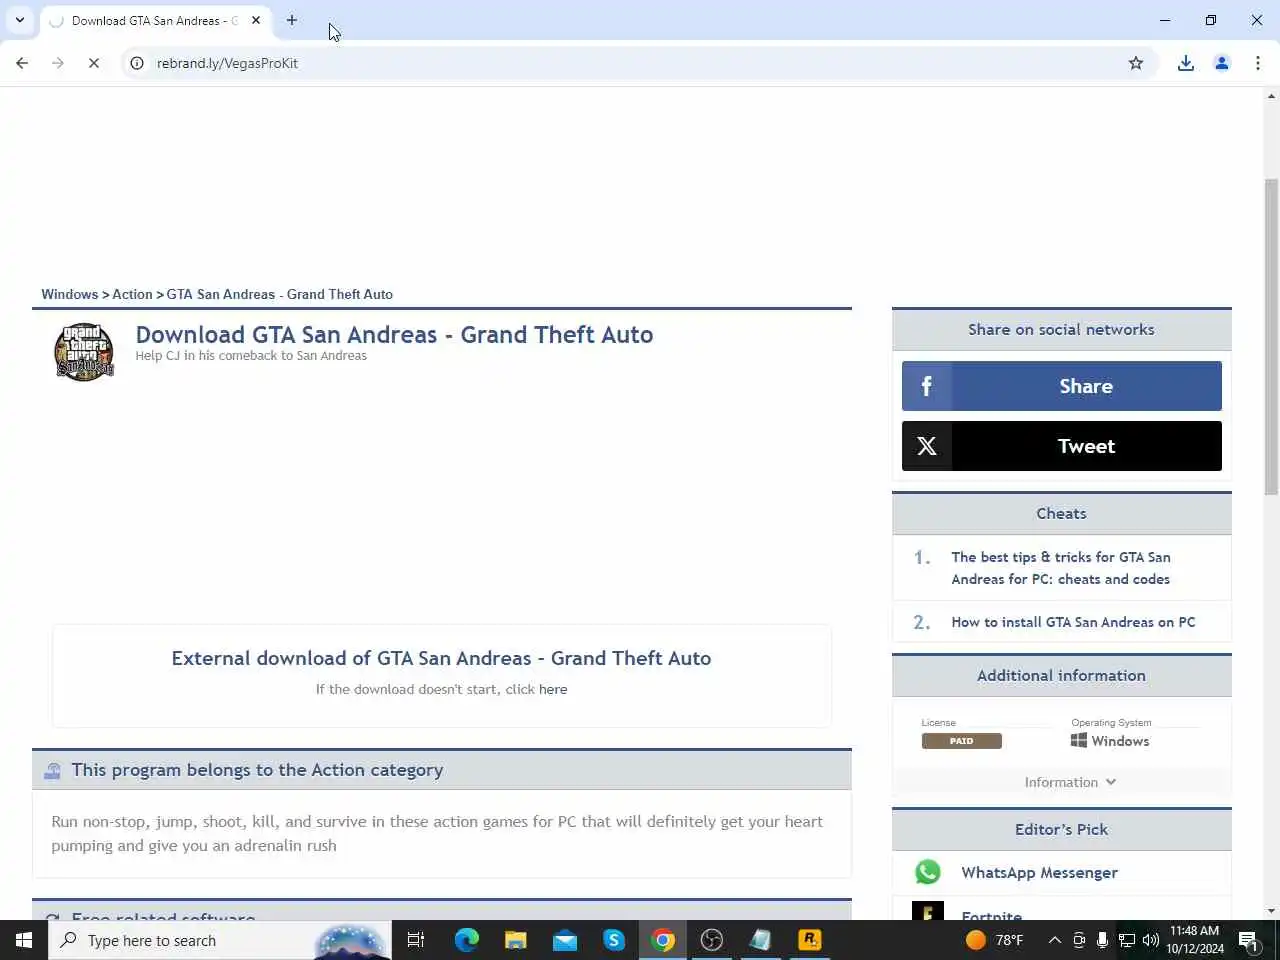Tweet the page on X
Image resolution: width=1280 pixels, height=960 pixels.
point(1061,446)
